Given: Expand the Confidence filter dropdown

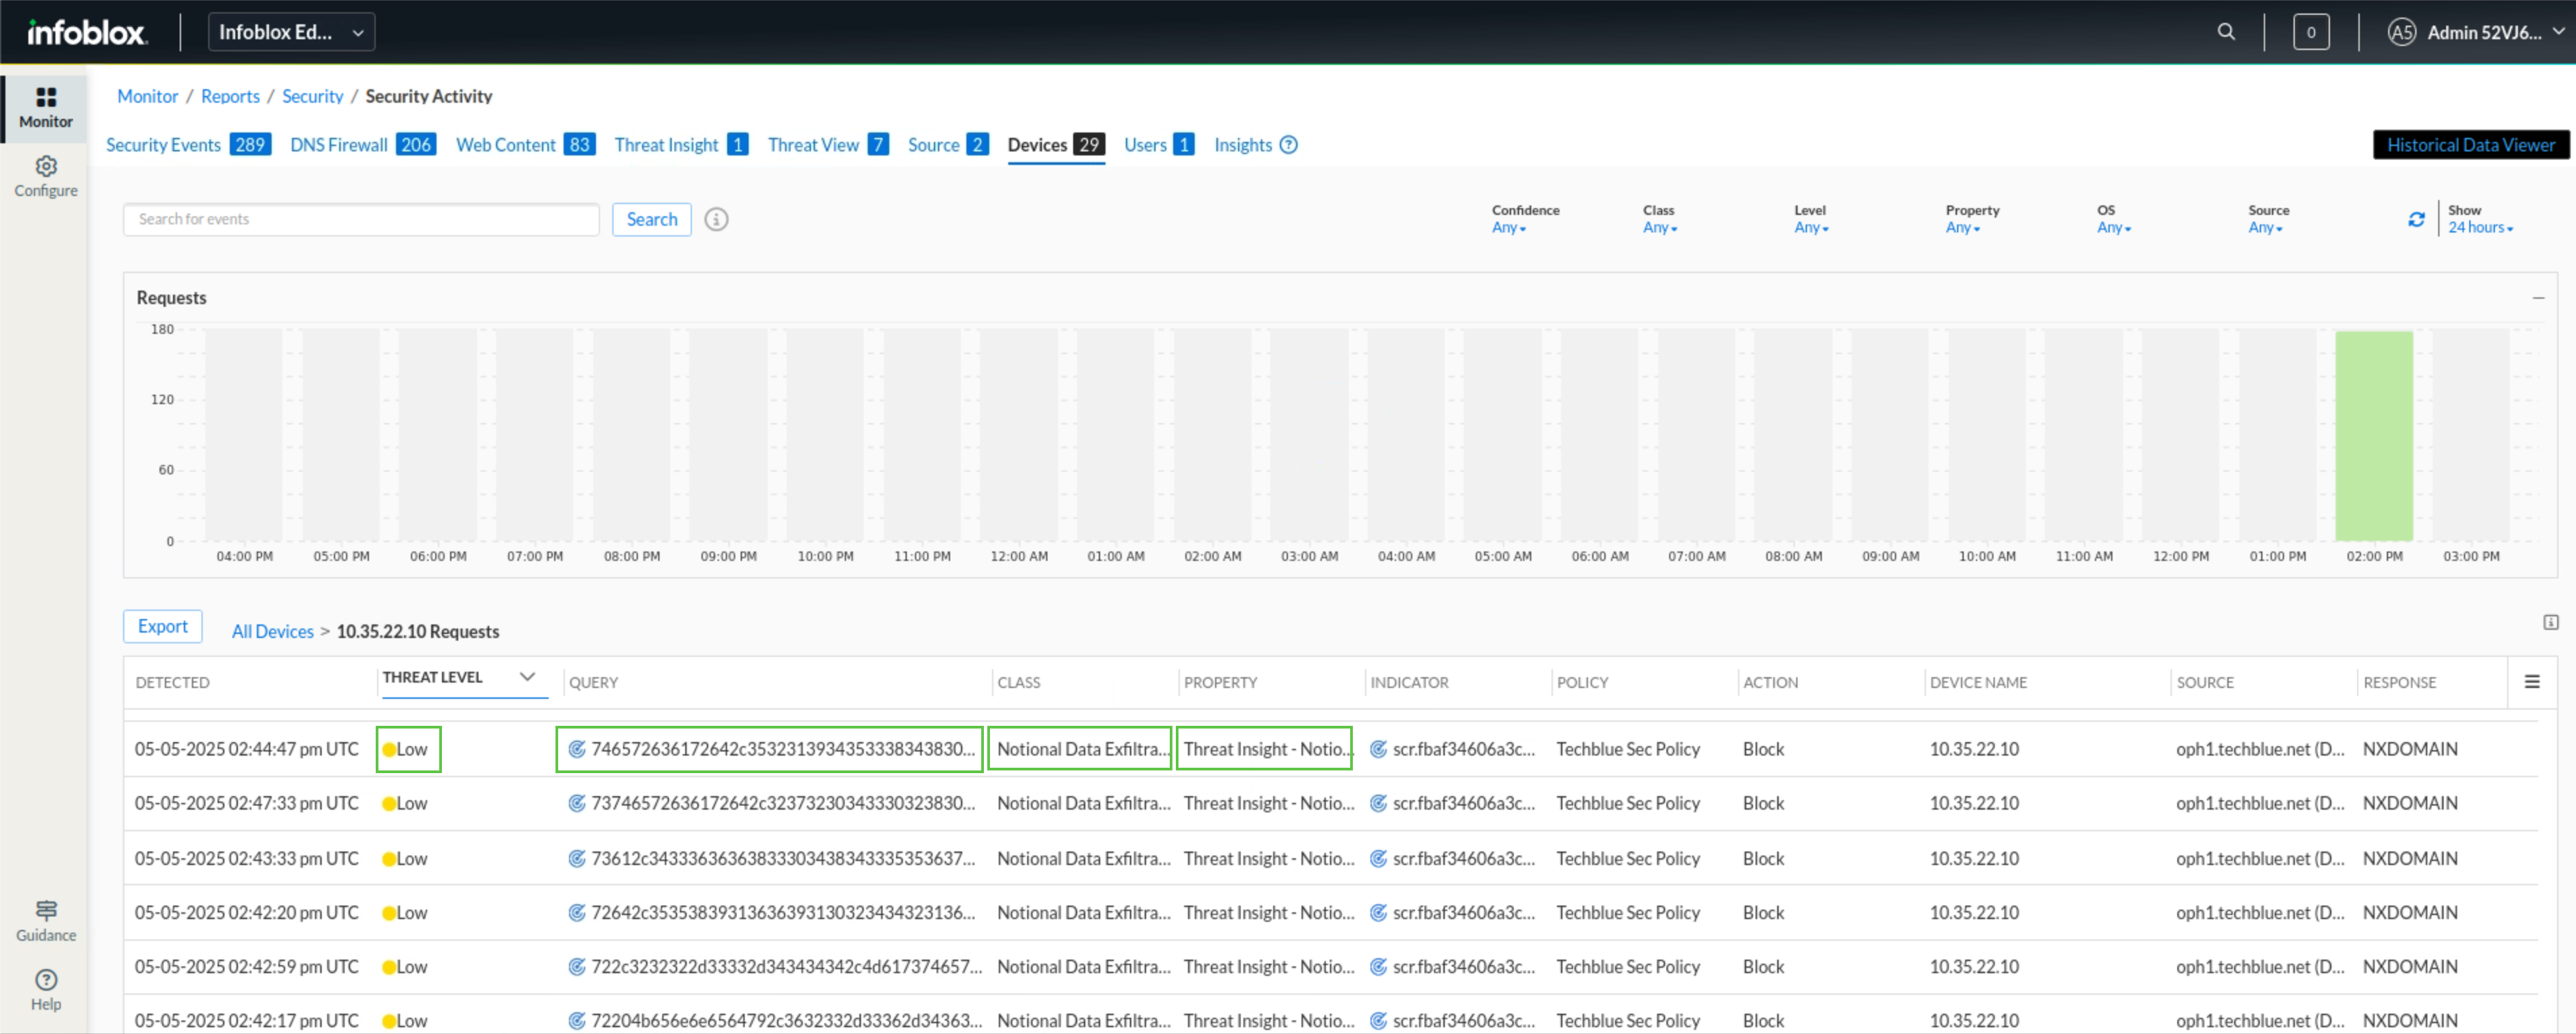Looking at the screenshot, I should [x=1509, y=228].
